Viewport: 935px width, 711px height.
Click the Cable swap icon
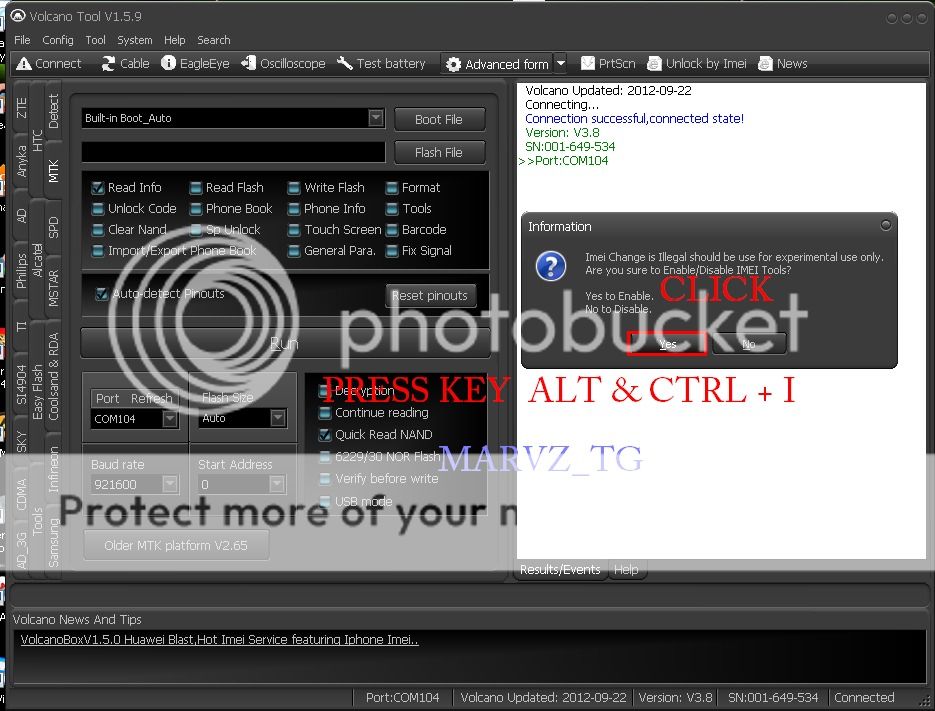point(108,63)
